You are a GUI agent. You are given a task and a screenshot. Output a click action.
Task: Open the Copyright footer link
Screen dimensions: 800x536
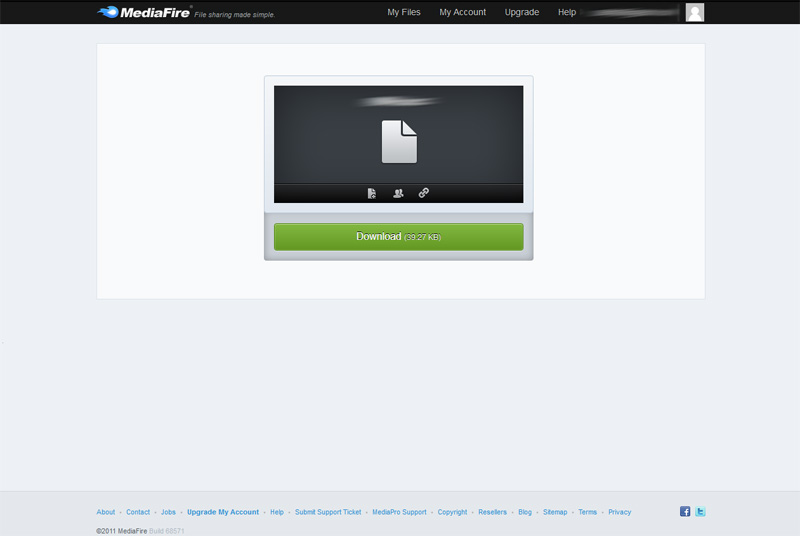click(452, 512)
